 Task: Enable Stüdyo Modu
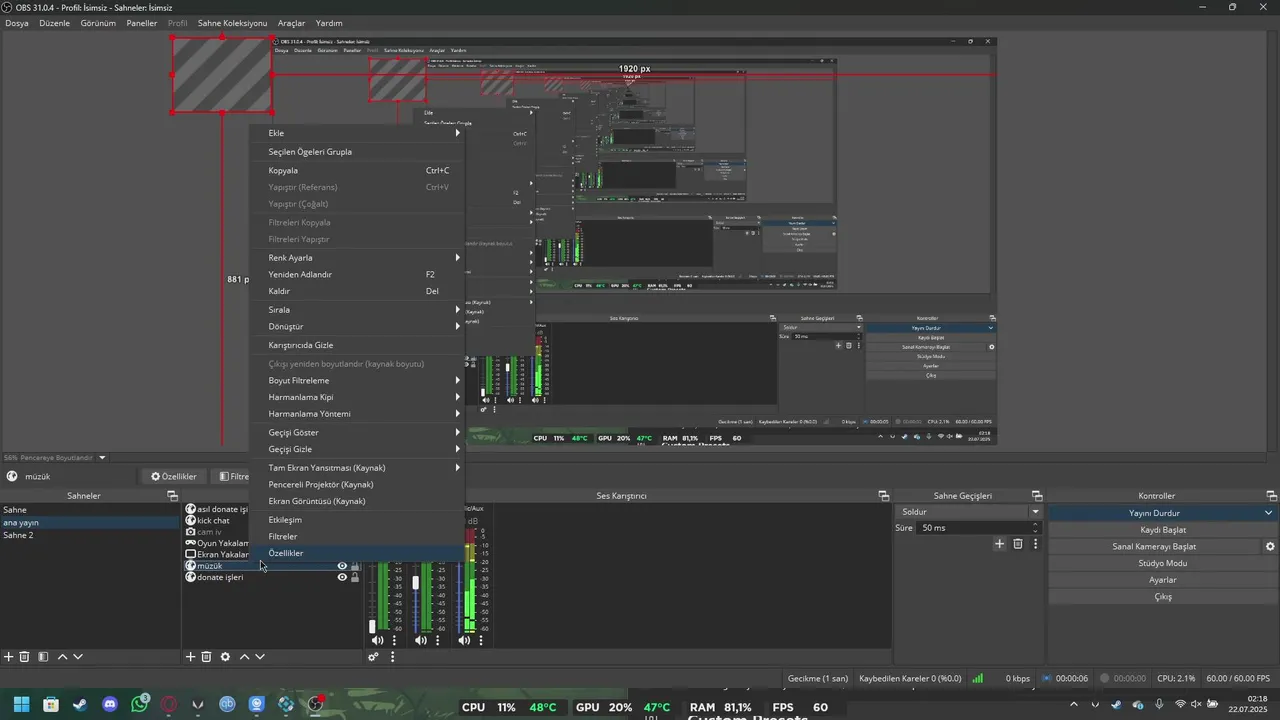[1163, 563]
